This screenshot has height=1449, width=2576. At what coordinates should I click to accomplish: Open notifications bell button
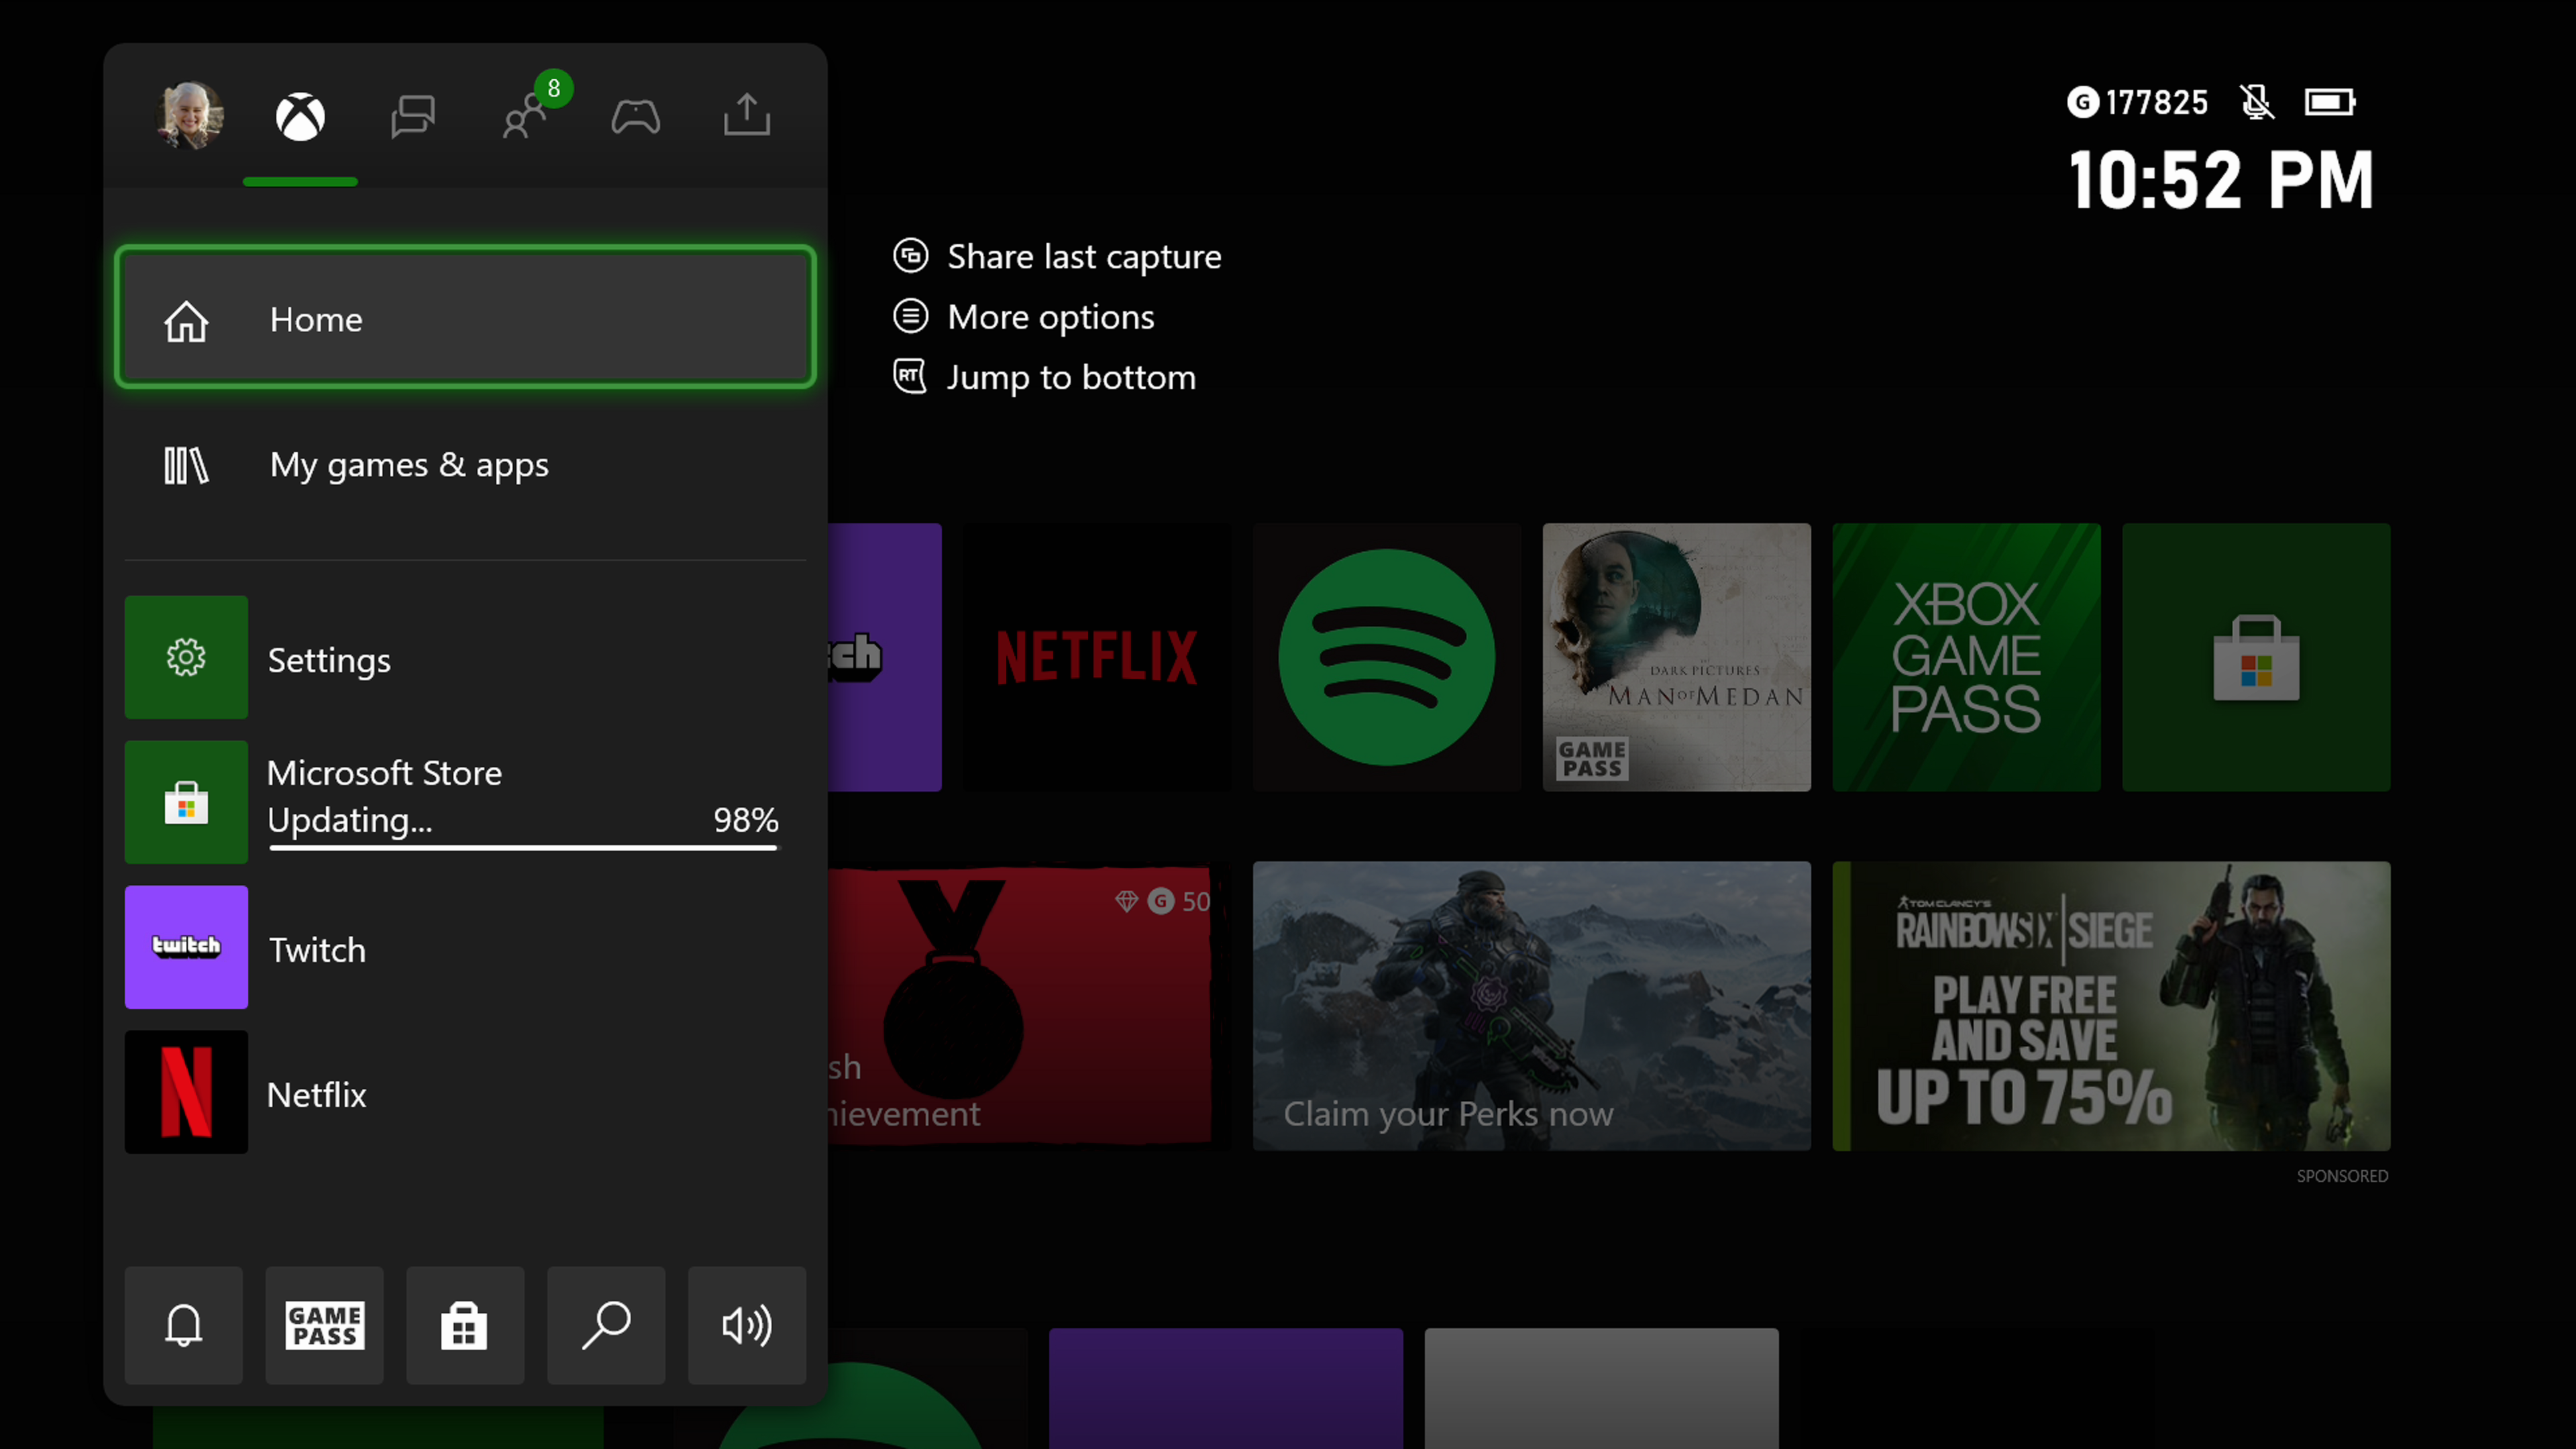pyautogui.click(x=184, y=1325)
